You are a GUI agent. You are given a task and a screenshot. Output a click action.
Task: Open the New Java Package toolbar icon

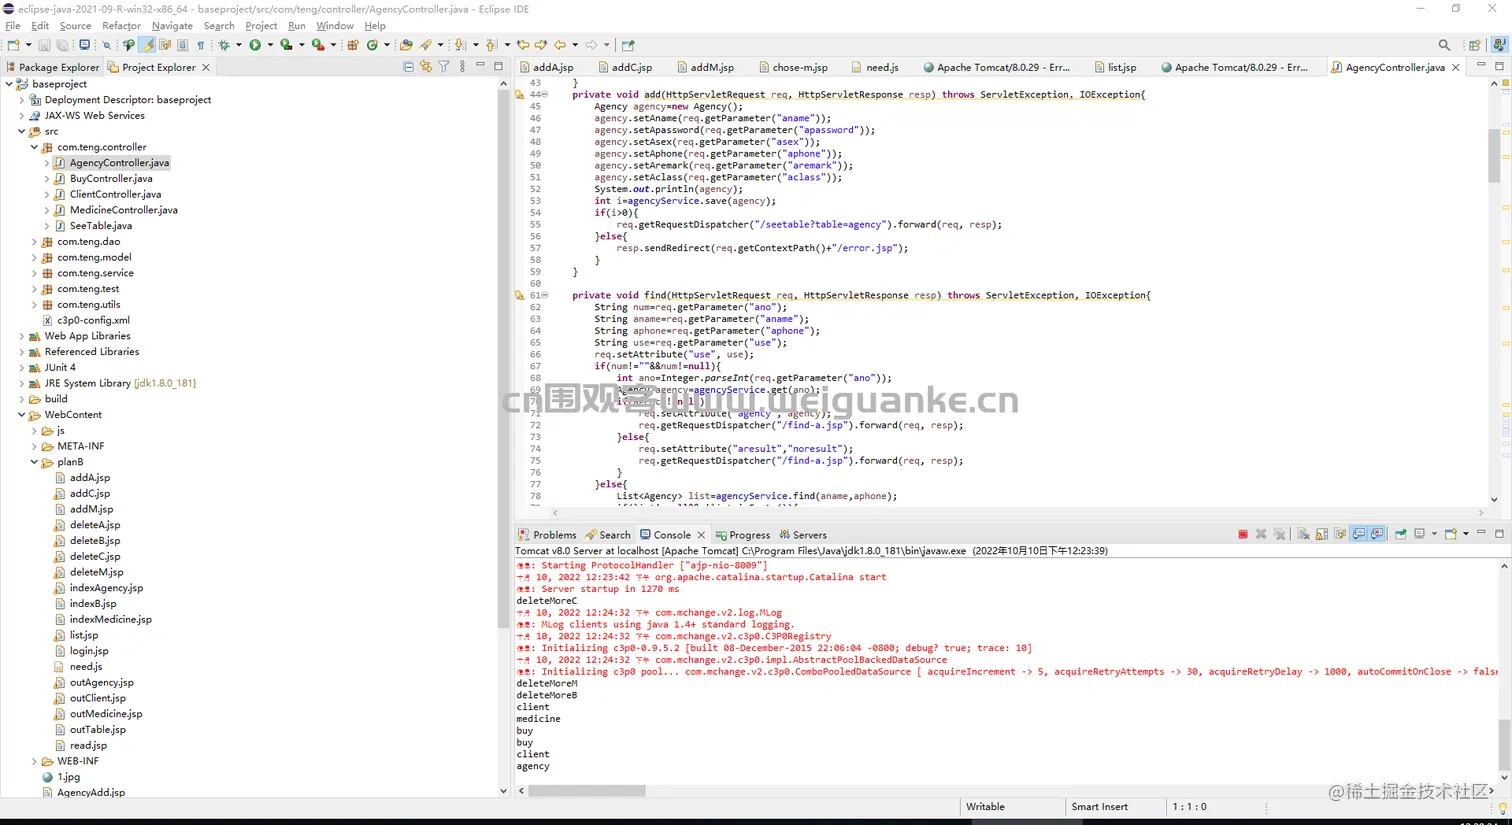(353, 45)
